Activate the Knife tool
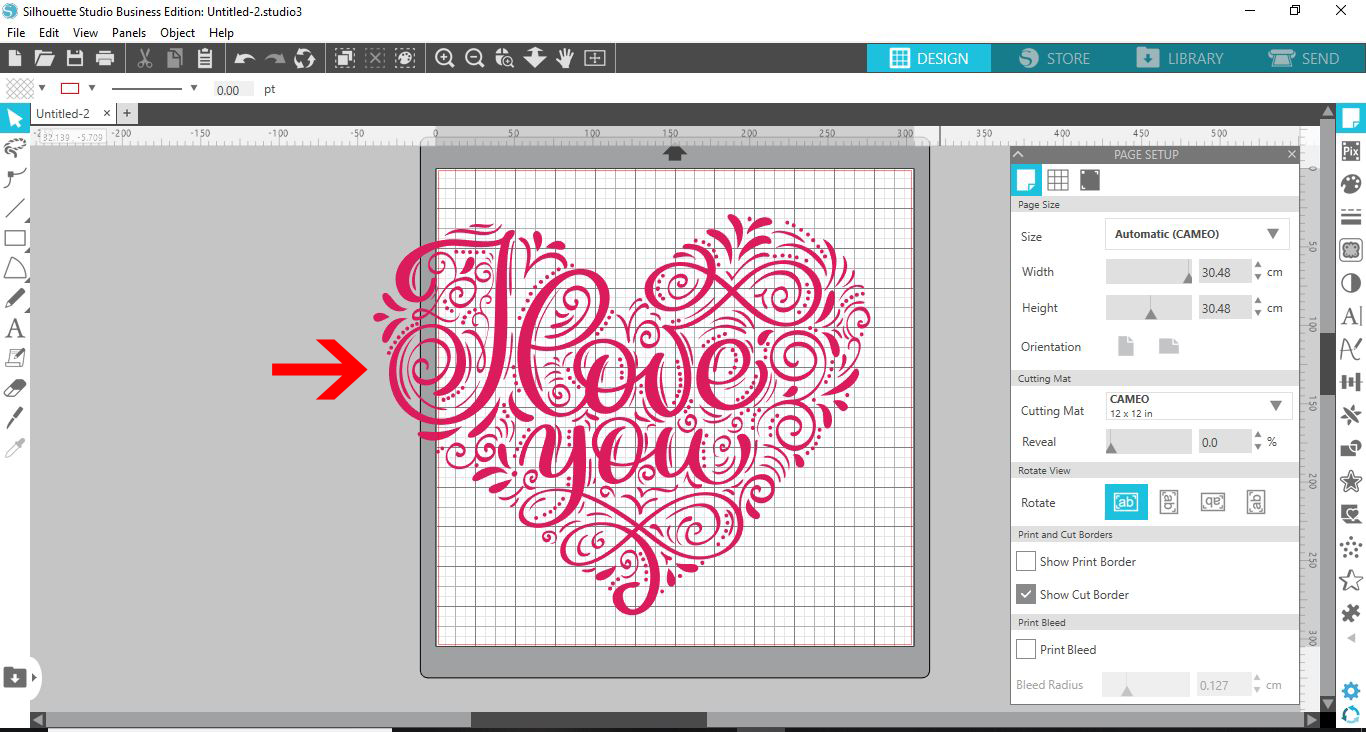The width and height of the screenshot is (1366, 732). pos(15,416)
